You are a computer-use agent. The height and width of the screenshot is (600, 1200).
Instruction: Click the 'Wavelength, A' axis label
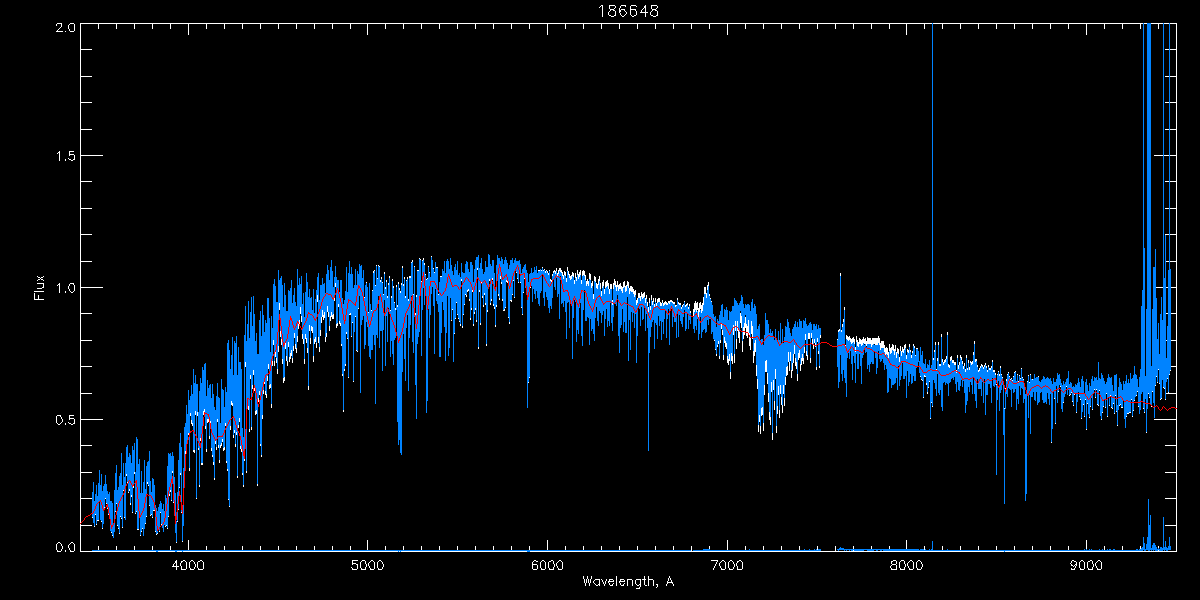coord(628,582)
